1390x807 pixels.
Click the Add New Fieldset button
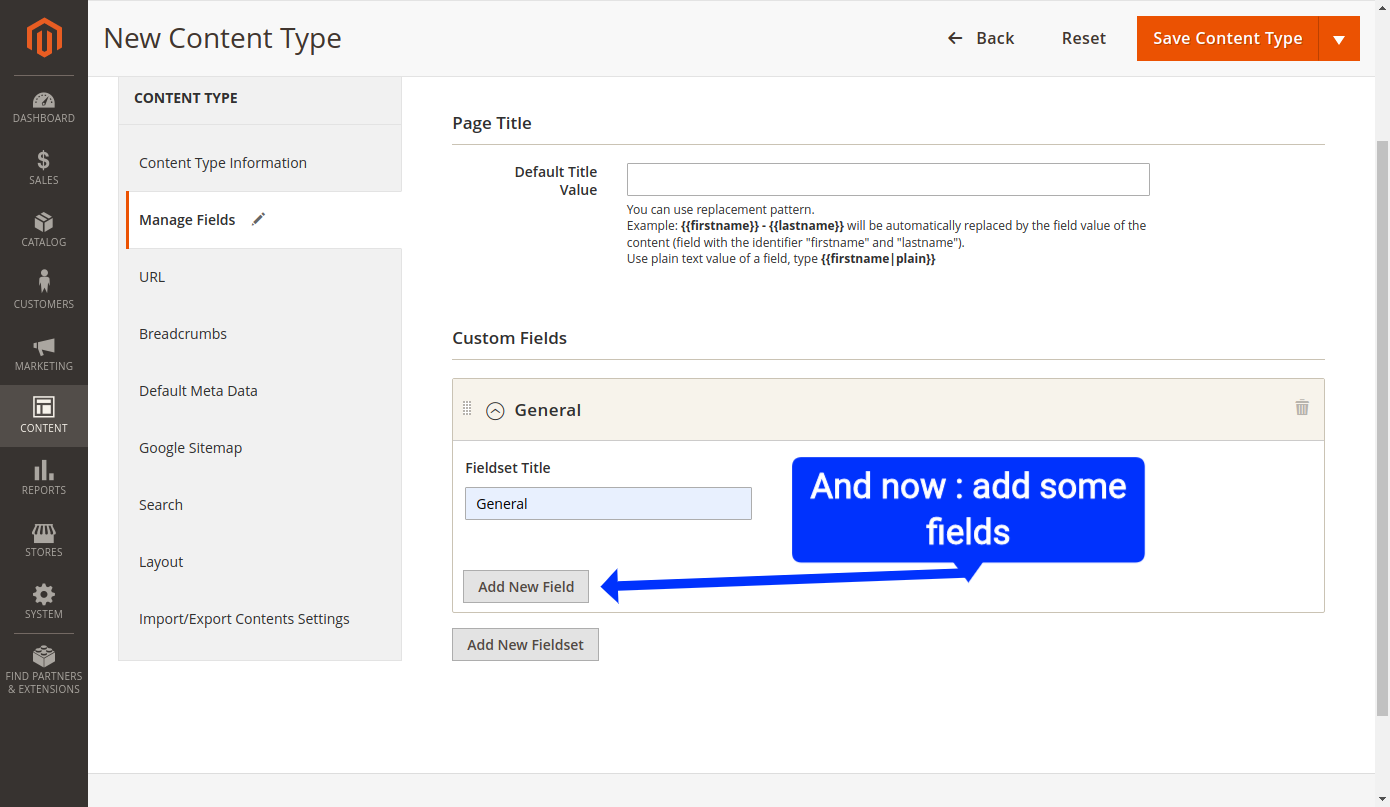pos(525,644)
